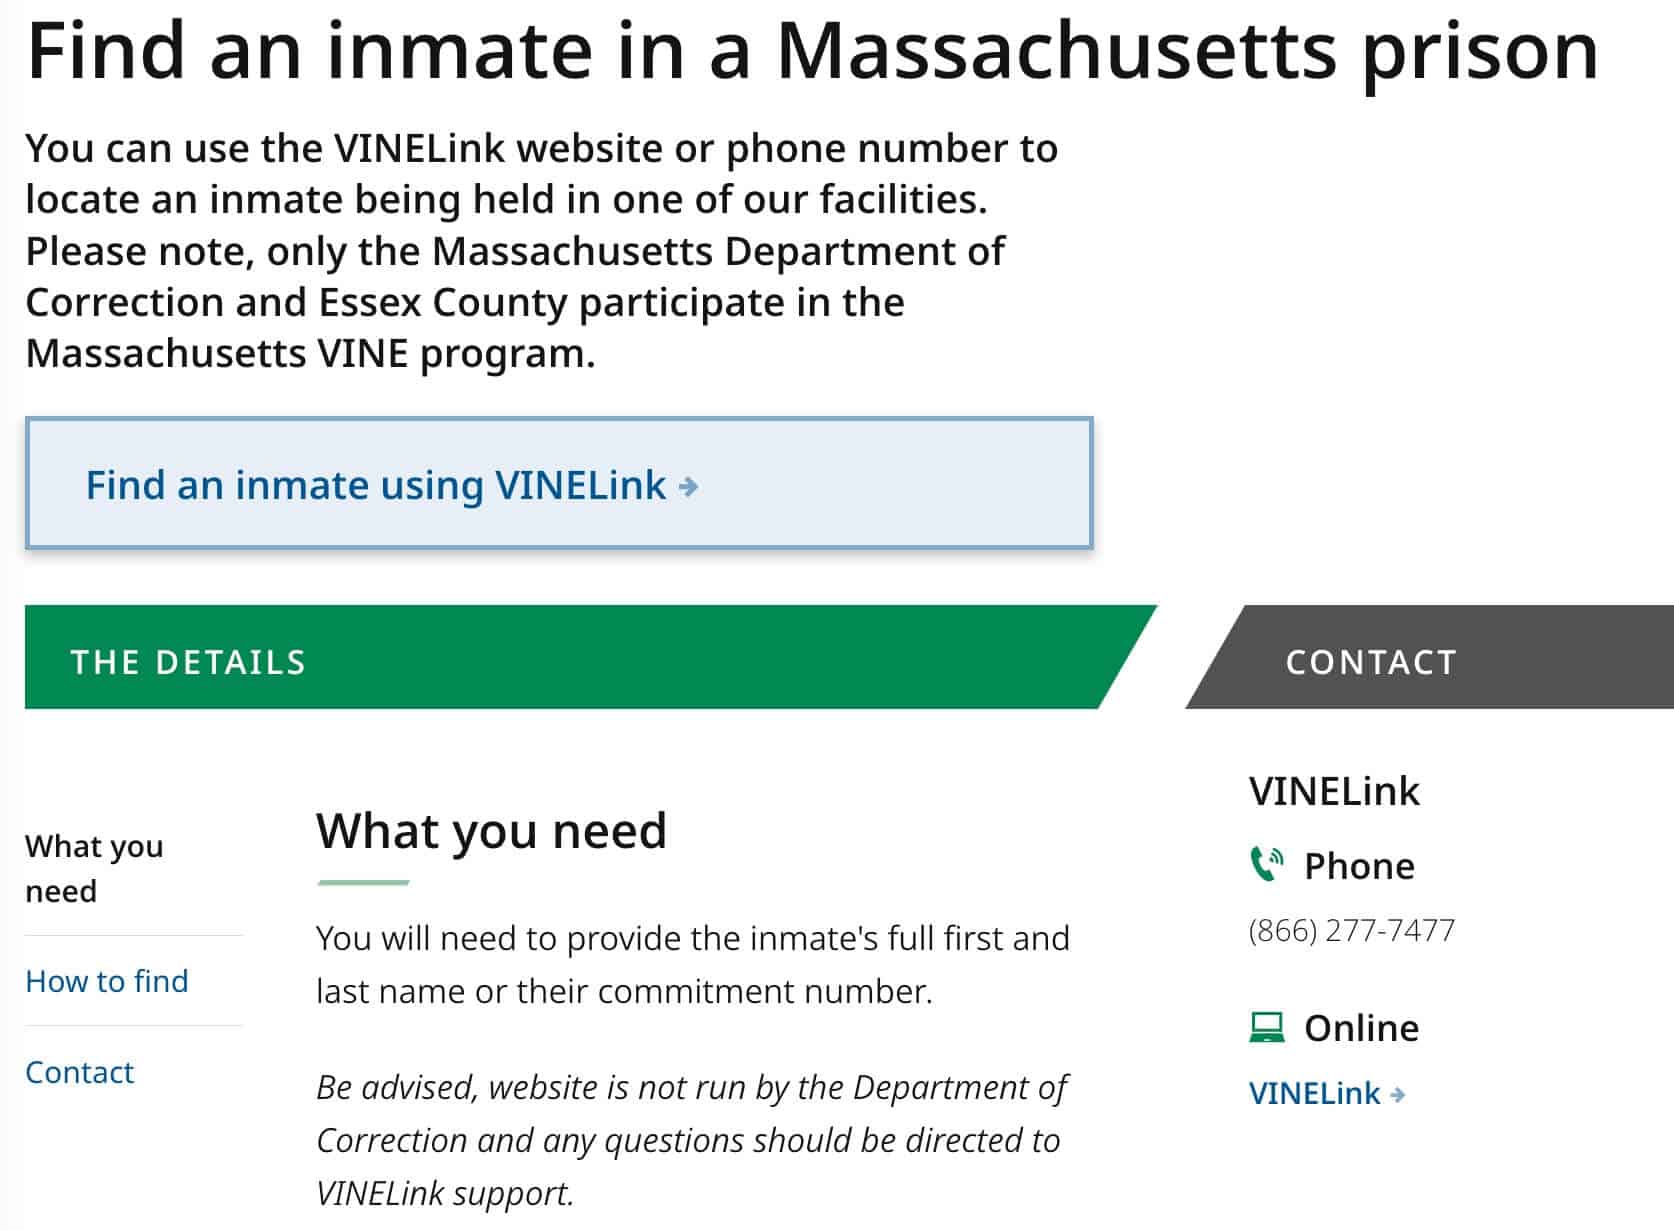Click THE DETAILS green banner
Screen dimensions: 1674x1230
point(560,661)
